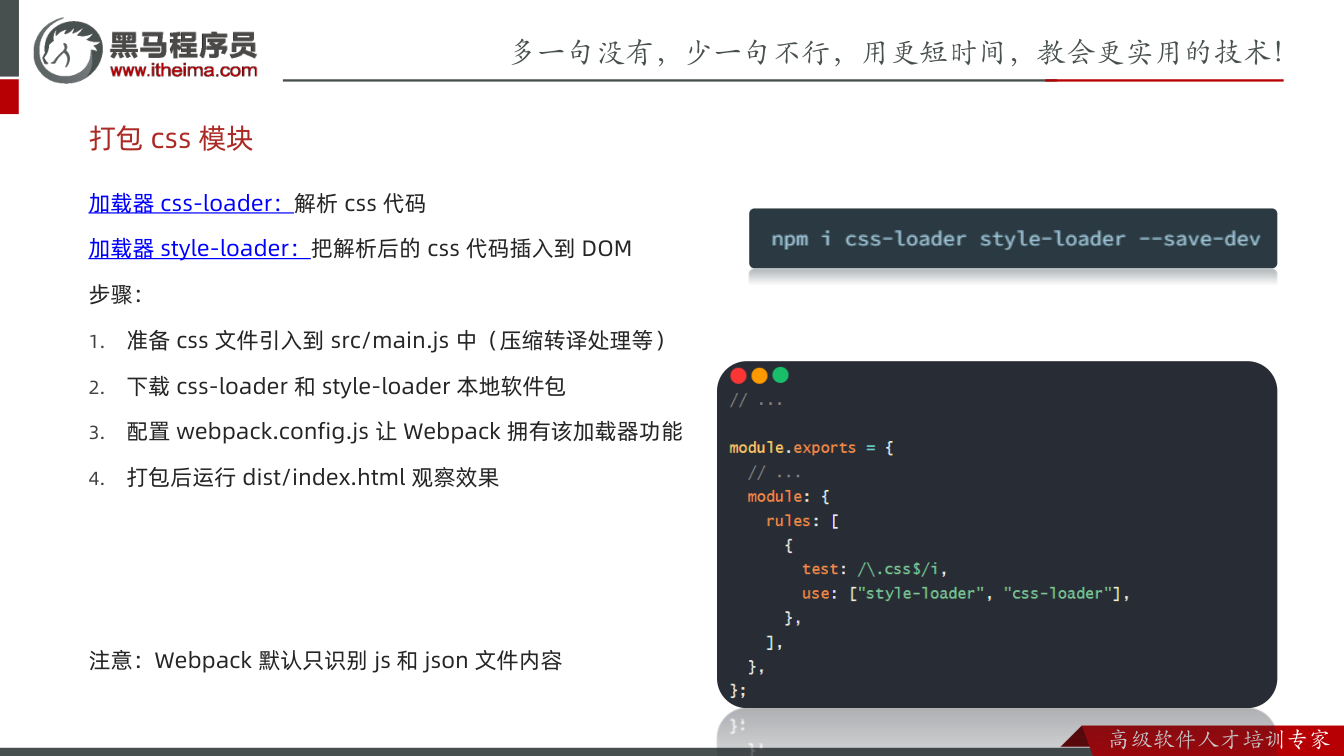This screenshot has height=756, width=1344.
Task: Click the rules: [ code line
Action: pyautogui.click(x=802, y=521)
